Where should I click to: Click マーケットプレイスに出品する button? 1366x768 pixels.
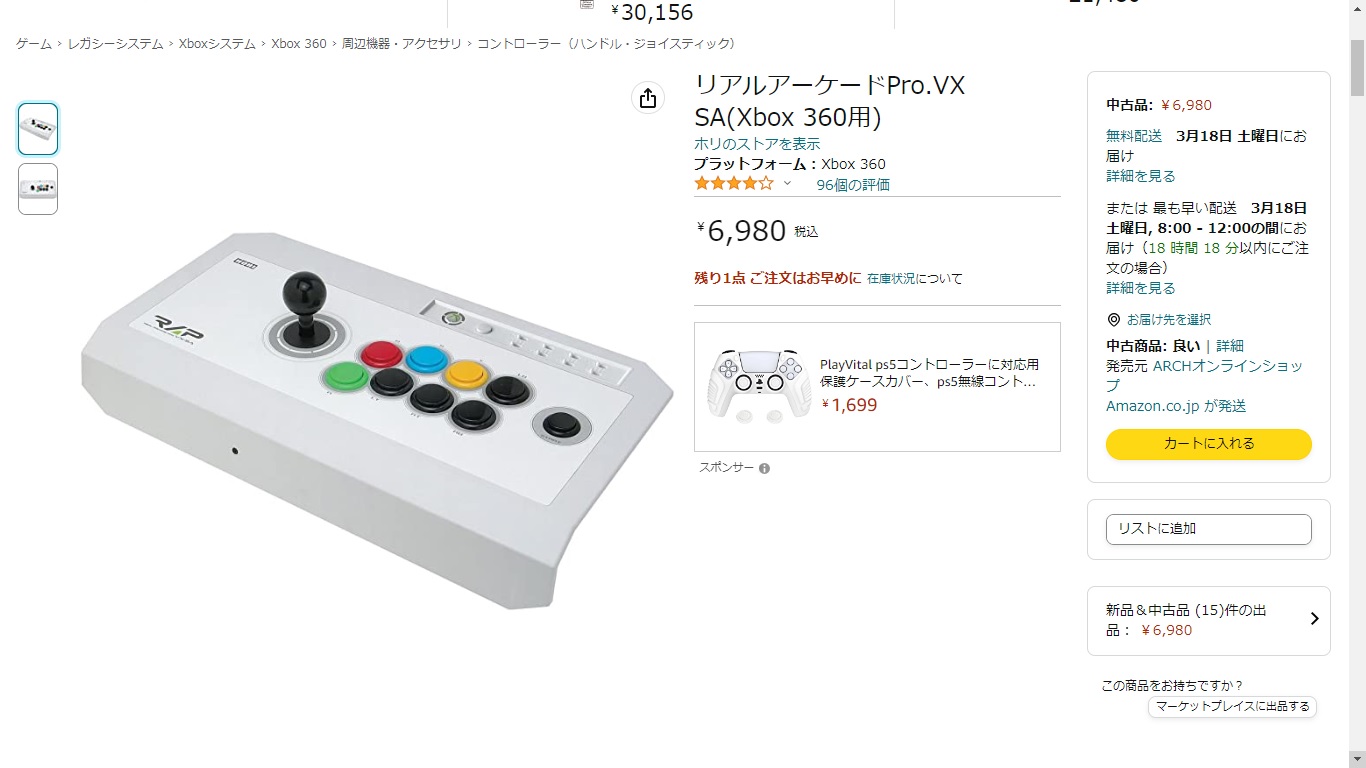click(x=1232, y=706)
